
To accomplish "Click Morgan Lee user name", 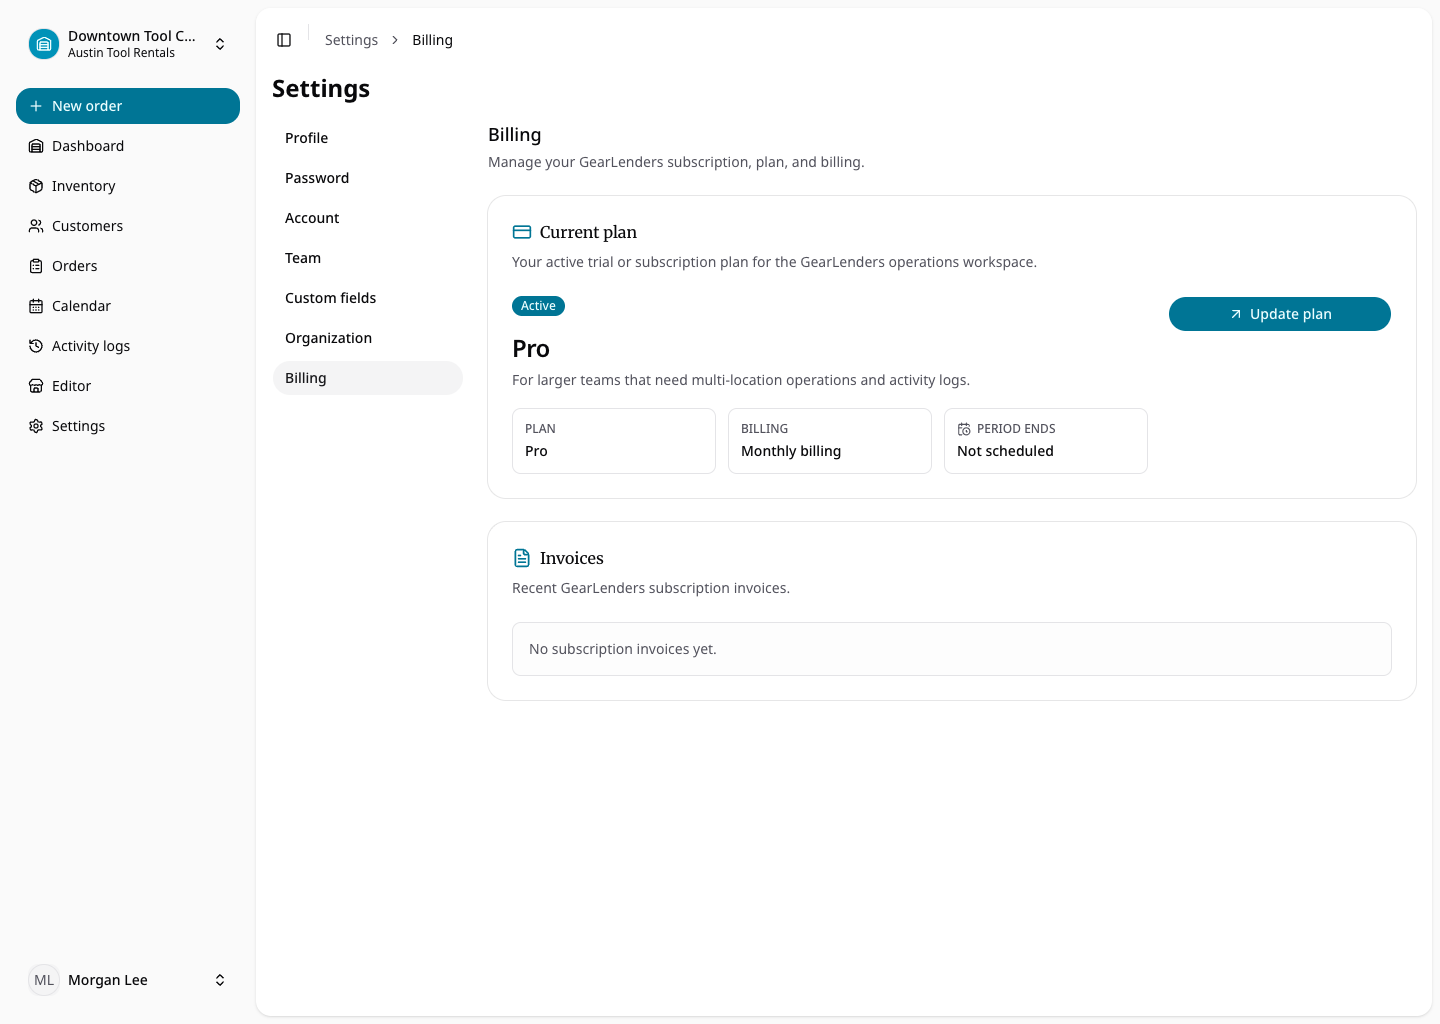I will (108, 980).
